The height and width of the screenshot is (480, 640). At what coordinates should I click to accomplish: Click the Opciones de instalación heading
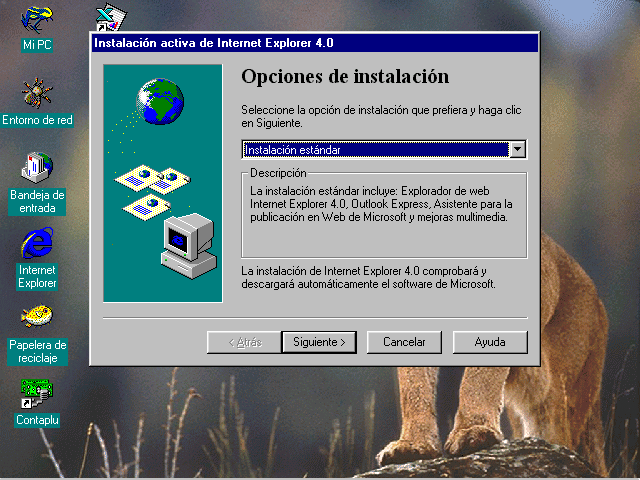[x=345, y=77]
